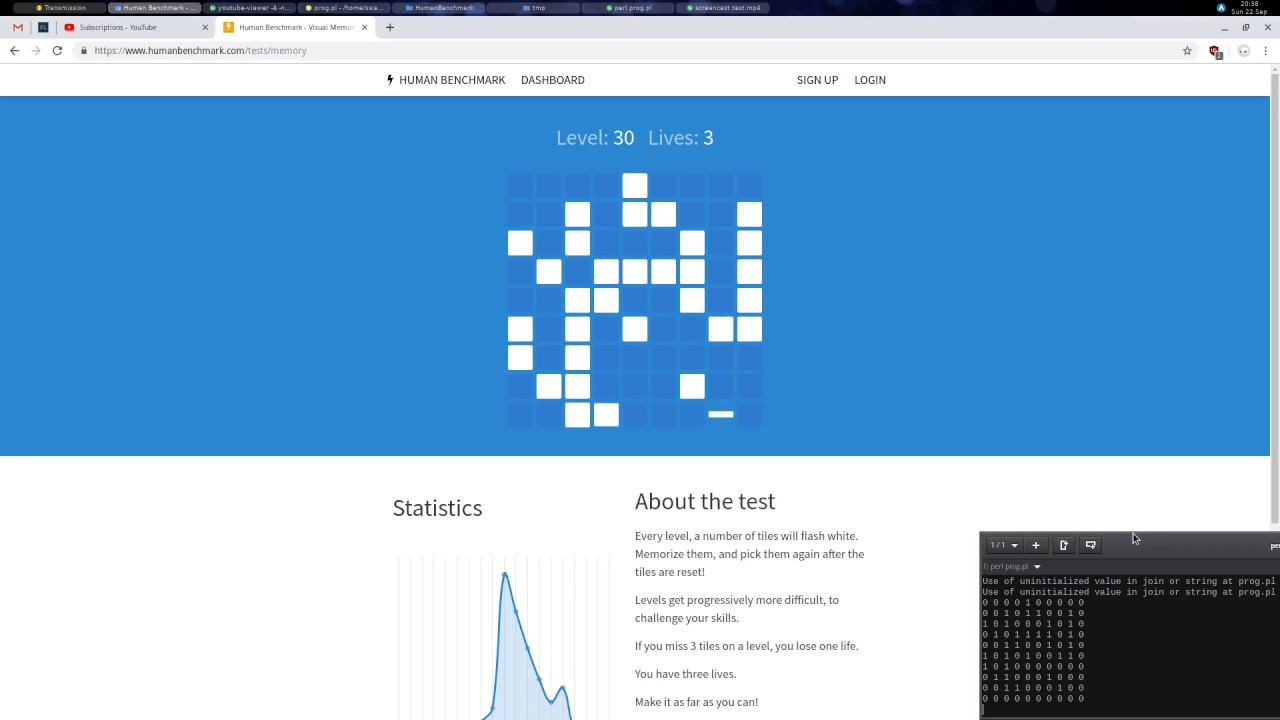Viewport: 1280px width, 720px height.
Task: Click the single white tile in the grid's top row
Action: tap(635, 185)
